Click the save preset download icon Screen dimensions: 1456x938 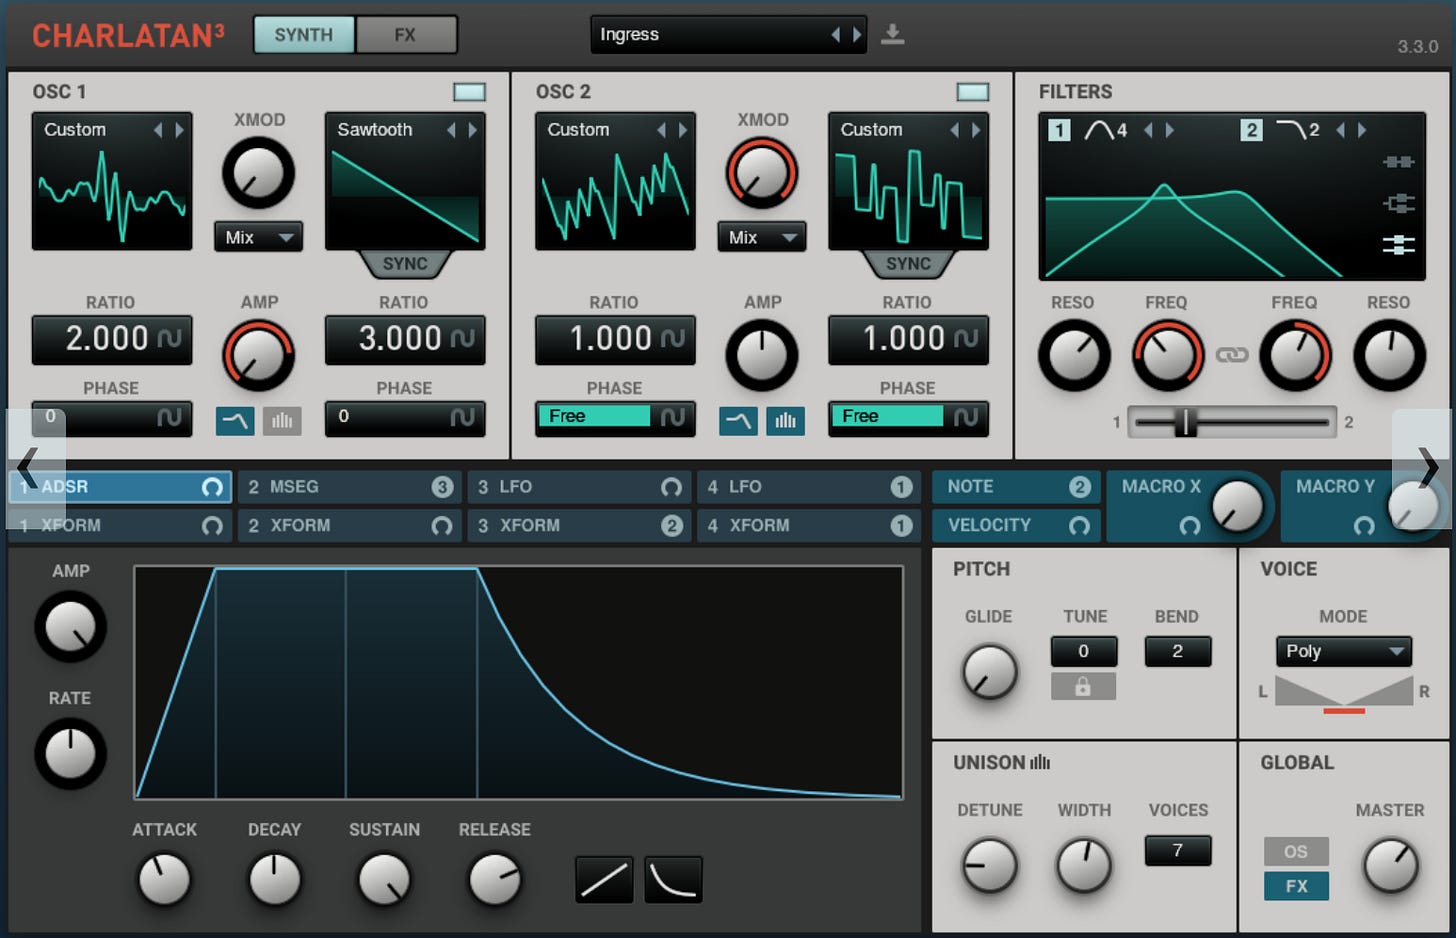click(892, 35)
